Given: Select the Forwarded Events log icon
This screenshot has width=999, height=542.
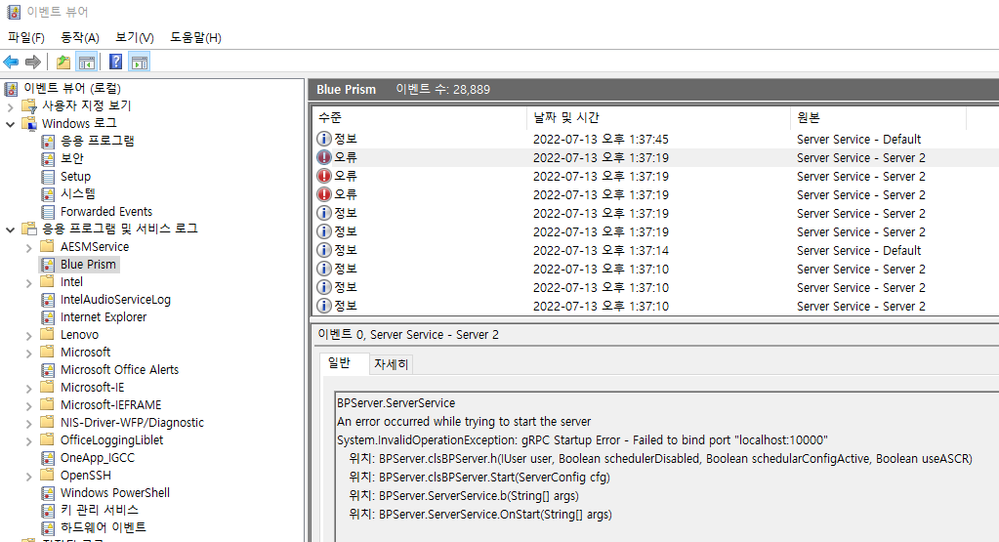Looking at the screenshot, I should point(48,211).
